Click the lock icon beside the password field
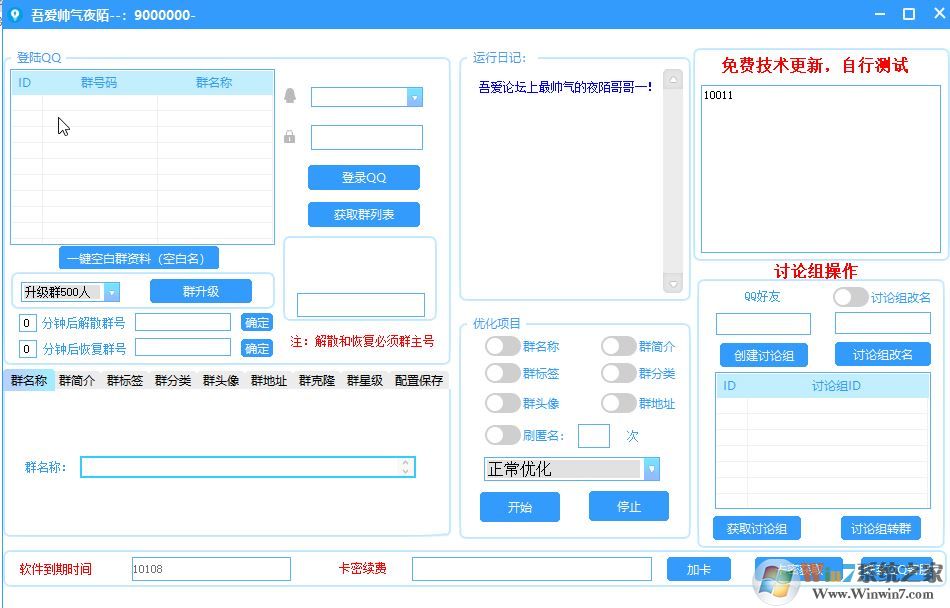 289,136
